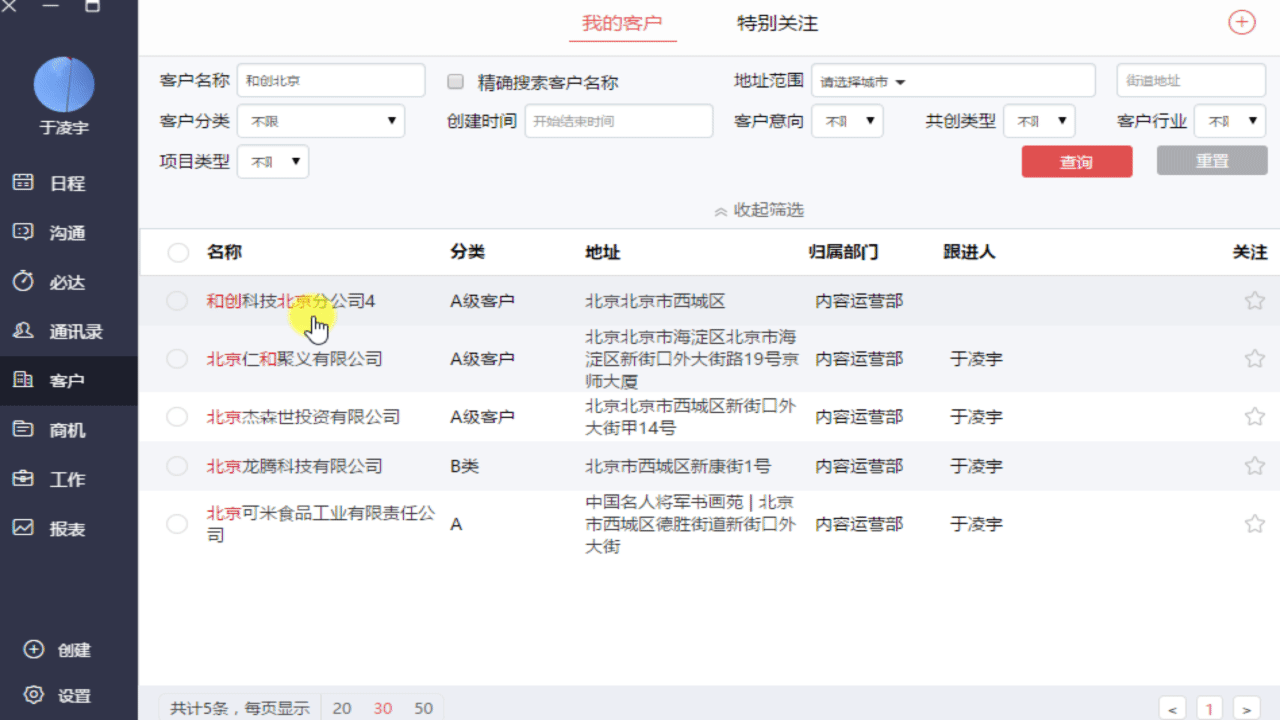Open the 商机 opportunities icon in sidebar
The image size is (1280, 720).
(23, 429)
